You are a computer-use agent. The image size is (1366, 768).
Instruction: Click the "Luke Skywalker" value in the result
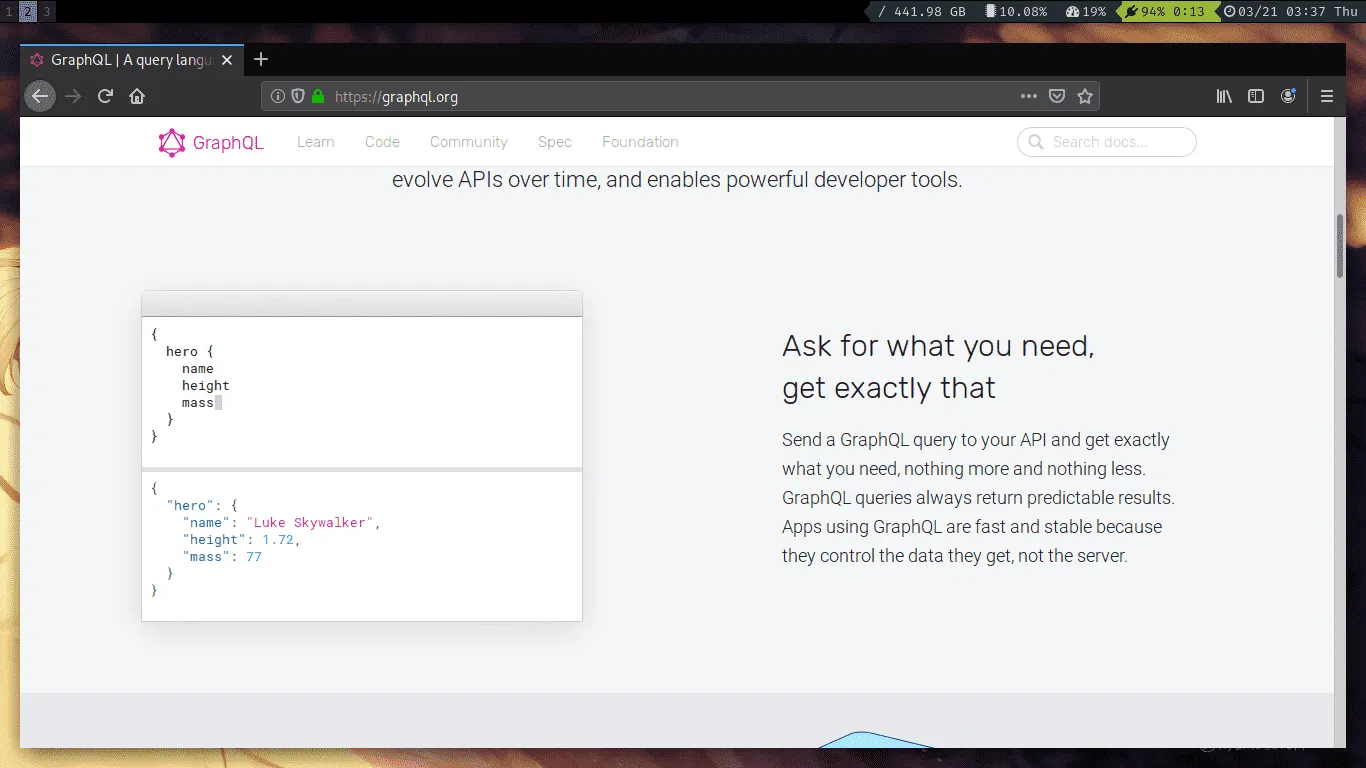310,522
